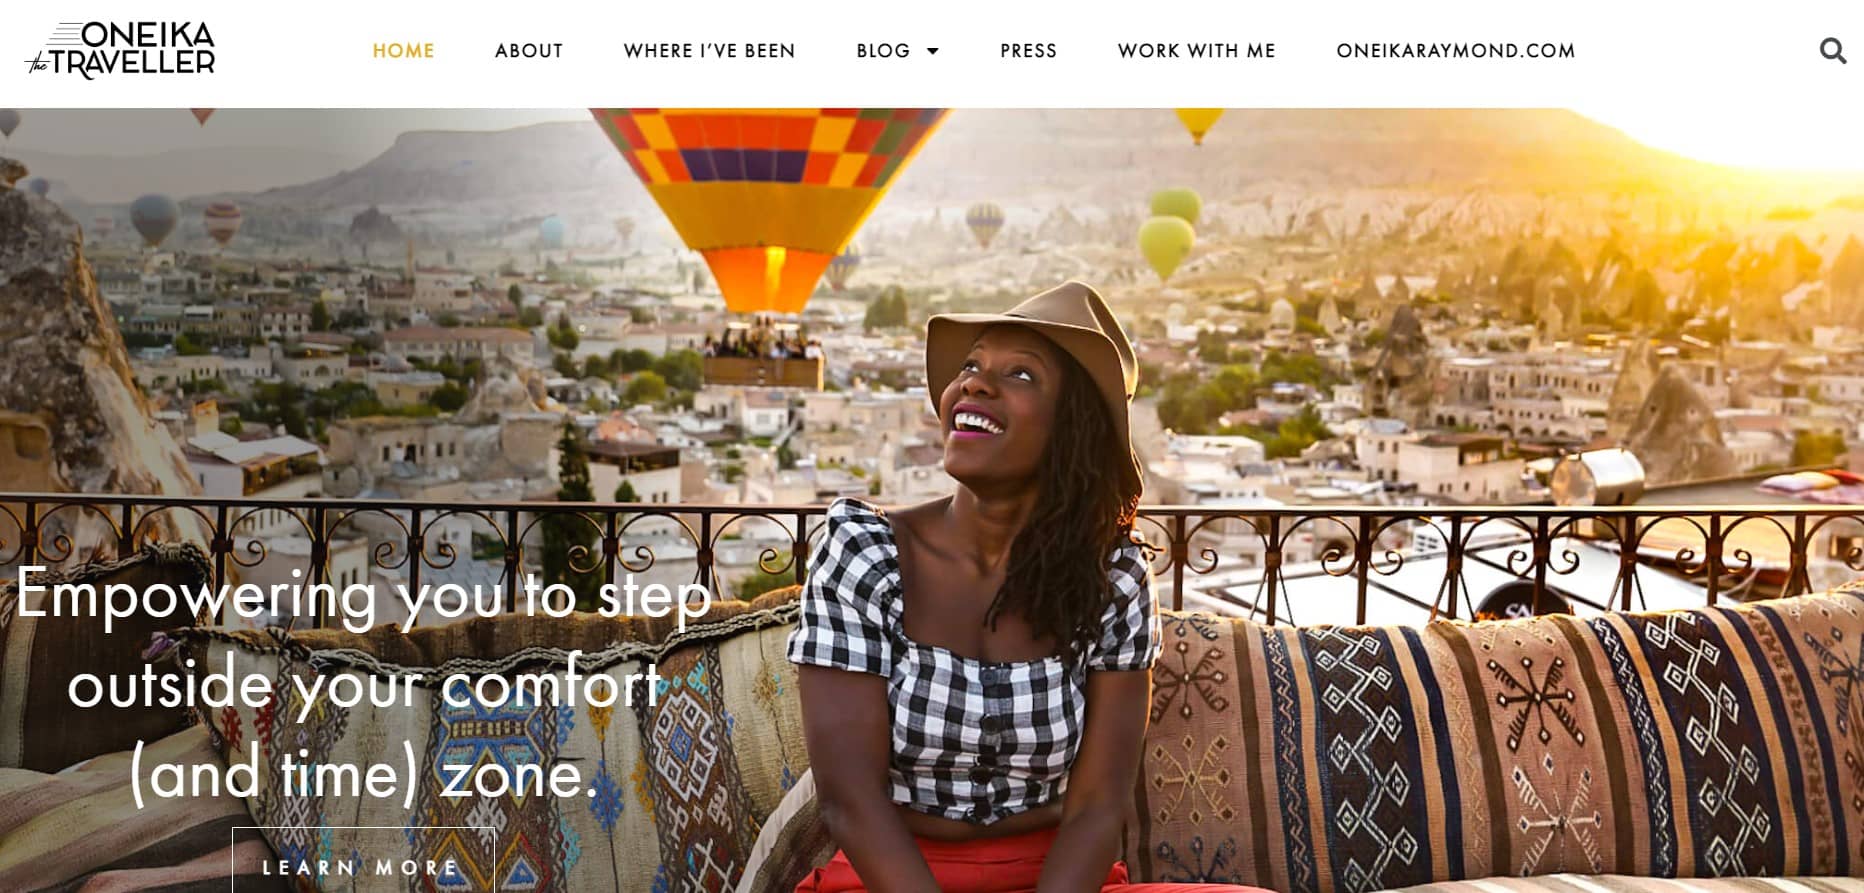Expand the Blog dropdown arrow
Screen dimensions: 1864x893
pos(933,51)
